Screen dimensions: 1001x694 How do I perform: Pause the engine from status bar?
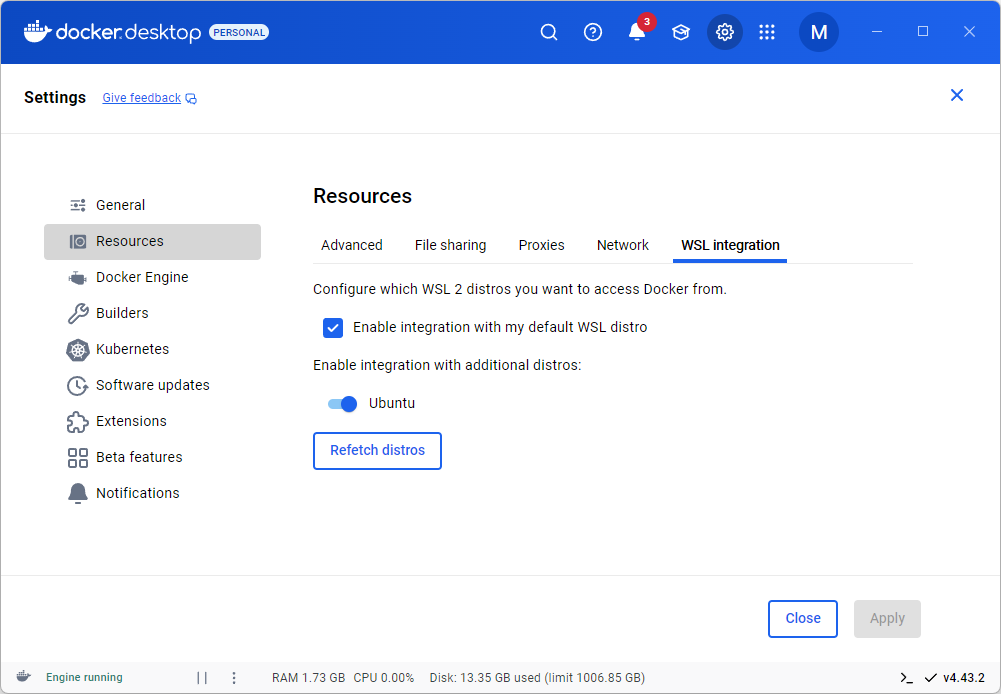pos(202,677)
